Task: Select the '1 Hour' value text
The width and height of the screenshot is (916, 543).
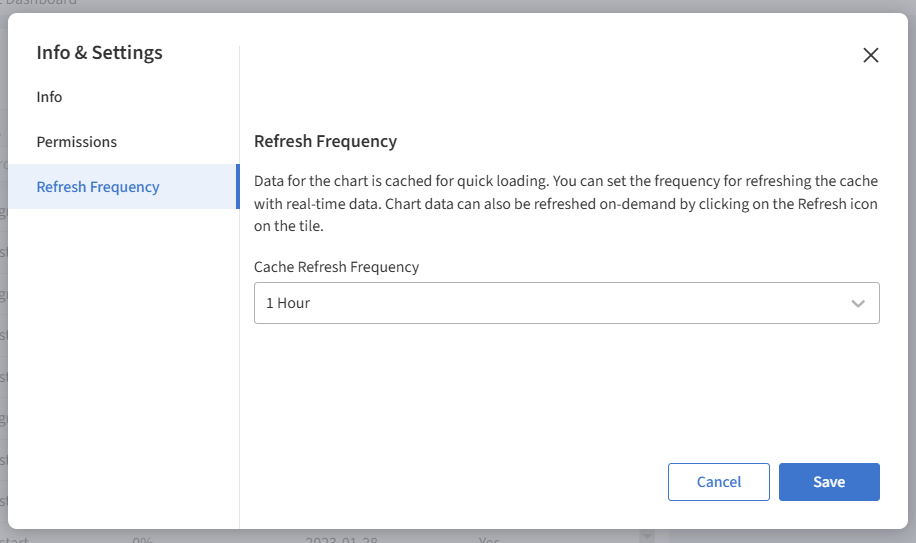Action: pyautogui.click(x=288, y=303)
